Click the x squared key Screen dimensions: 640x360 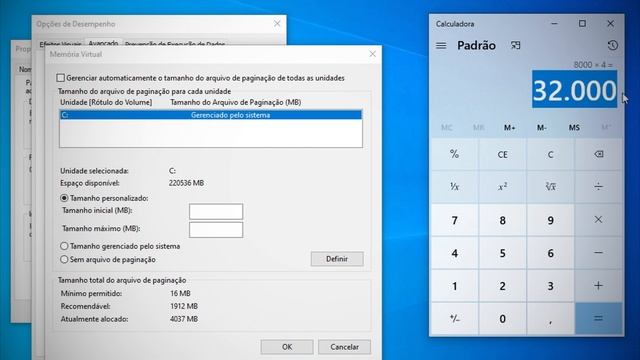pos(502,187)
